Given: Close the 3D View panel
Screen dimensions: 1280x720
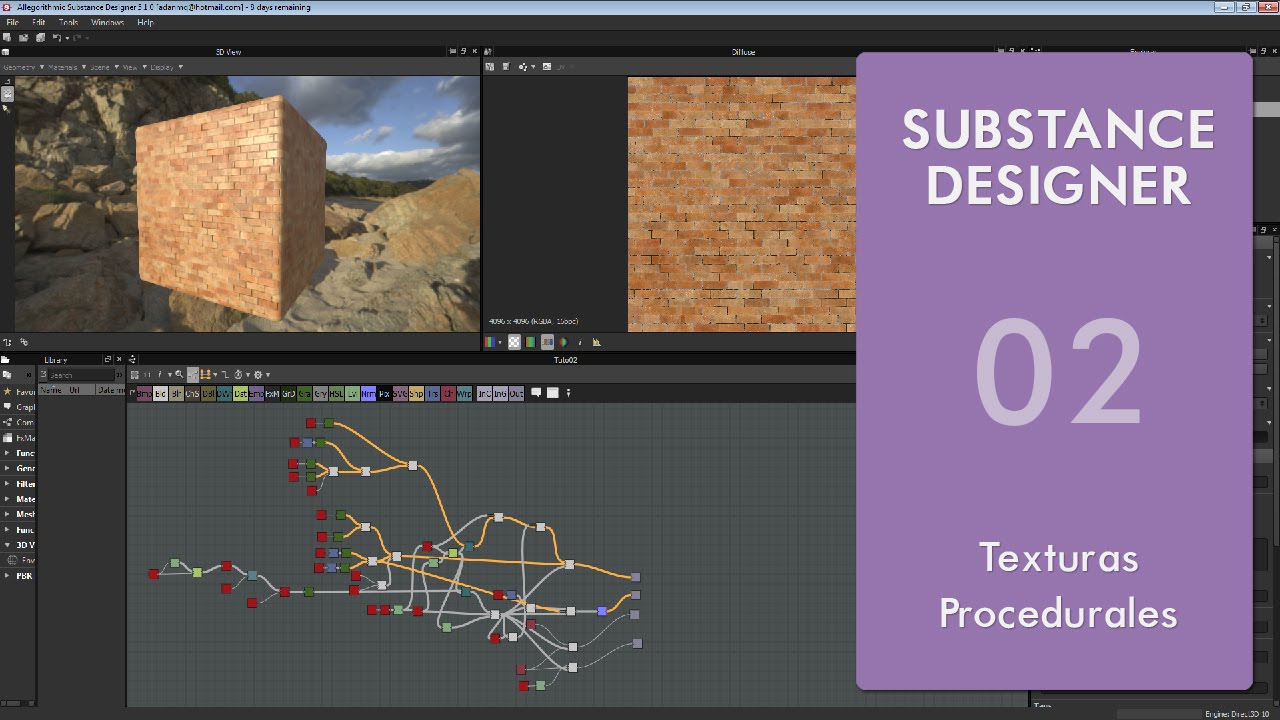Looking at the screenshot, I should tap(475, 51).
